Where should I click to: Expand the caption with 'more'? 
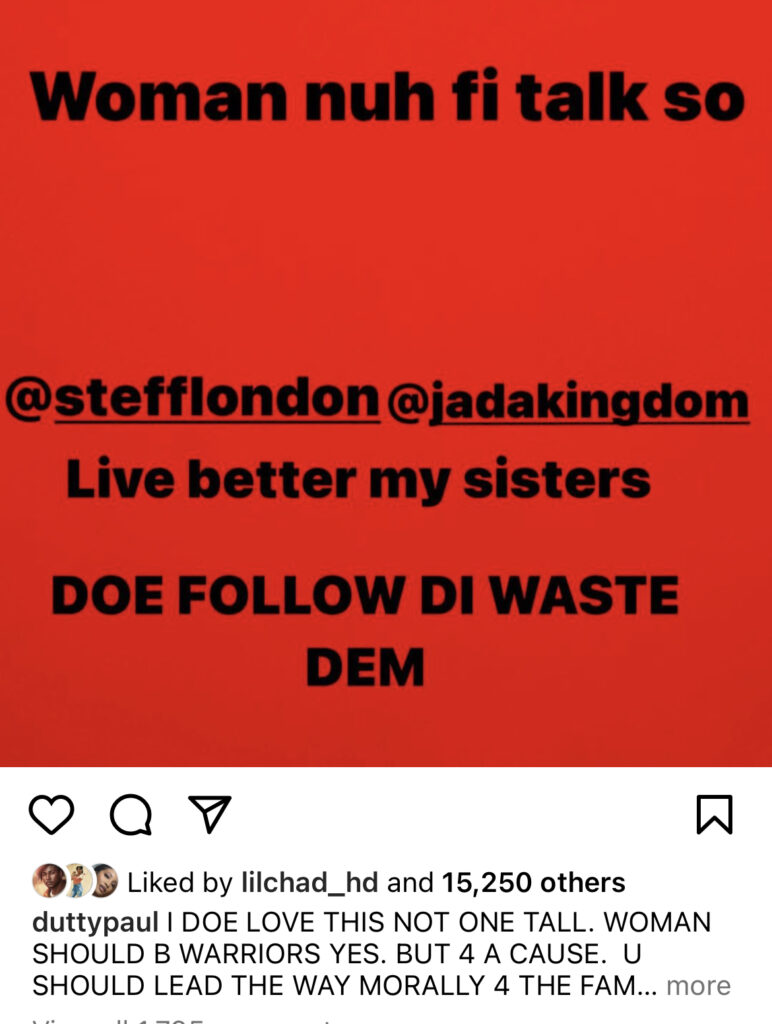pyautogui.click(x=698, y=985)
